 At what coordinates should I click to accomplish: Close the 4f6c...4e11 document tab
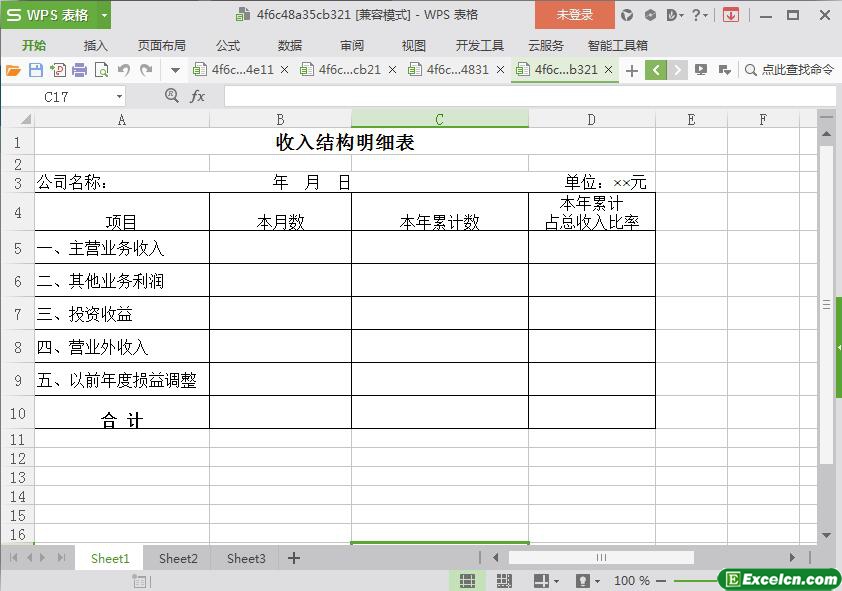point(285,70)
